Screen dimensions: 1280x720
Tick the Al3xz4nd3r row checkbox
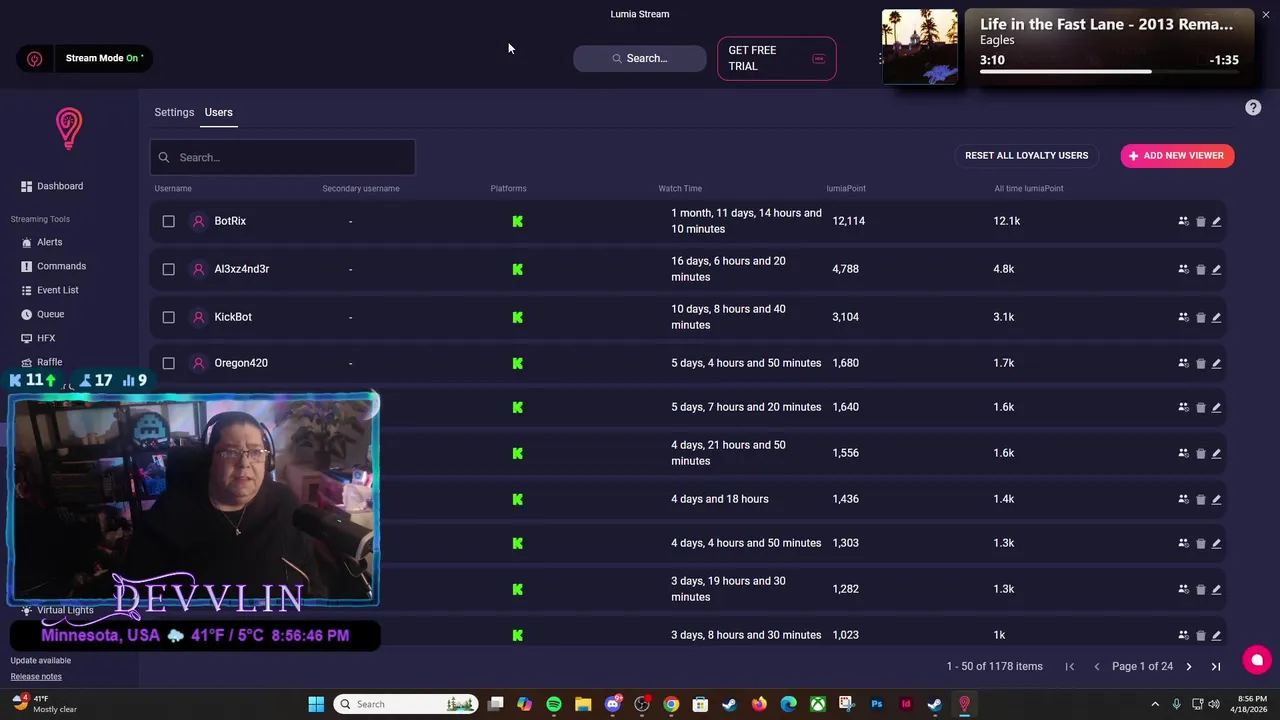tap(168, 269)
